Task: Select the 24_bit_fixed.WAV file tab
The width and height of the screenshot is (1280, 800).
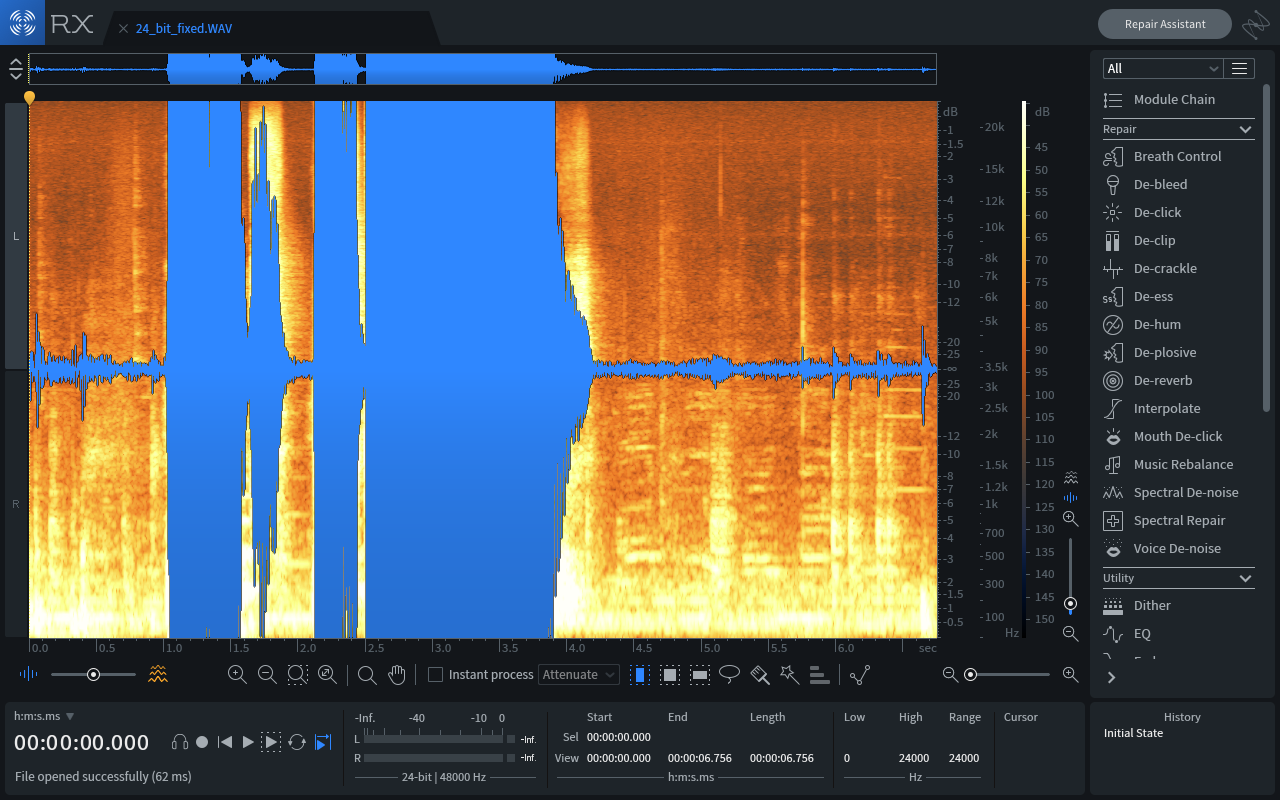Action: (184, 29)
